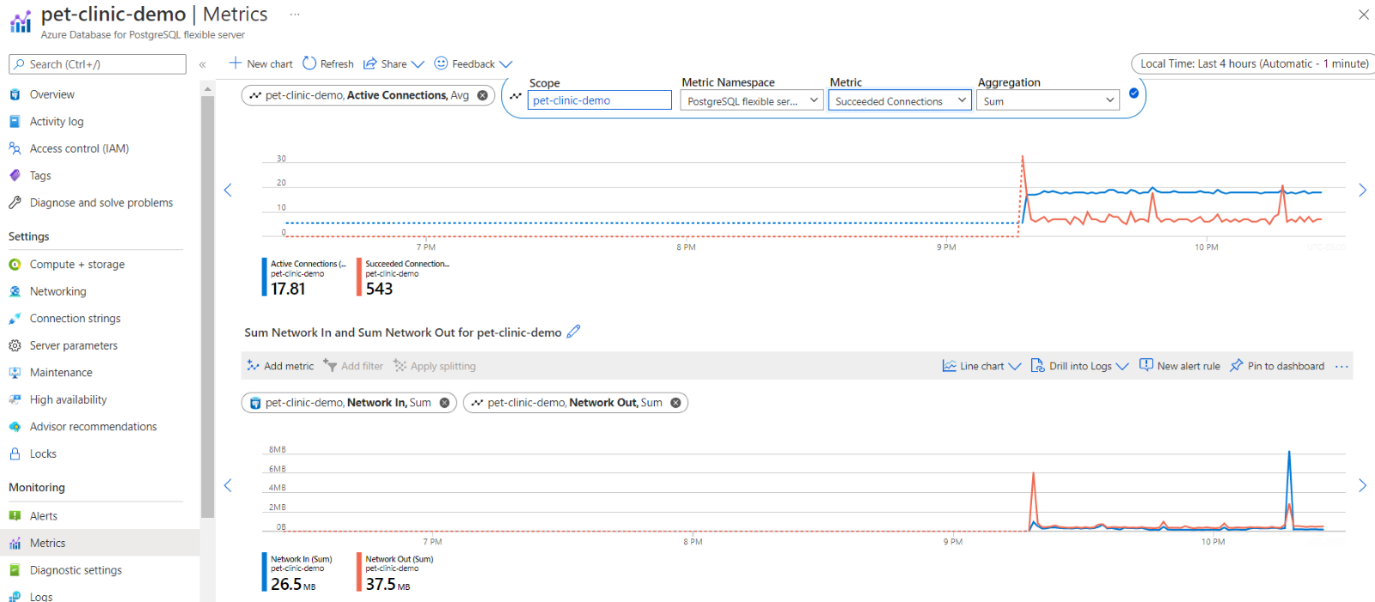Viewport: 1375px width, 602px height.
Task: Click previous arrow left of network chart
Action: pos(228,486)
